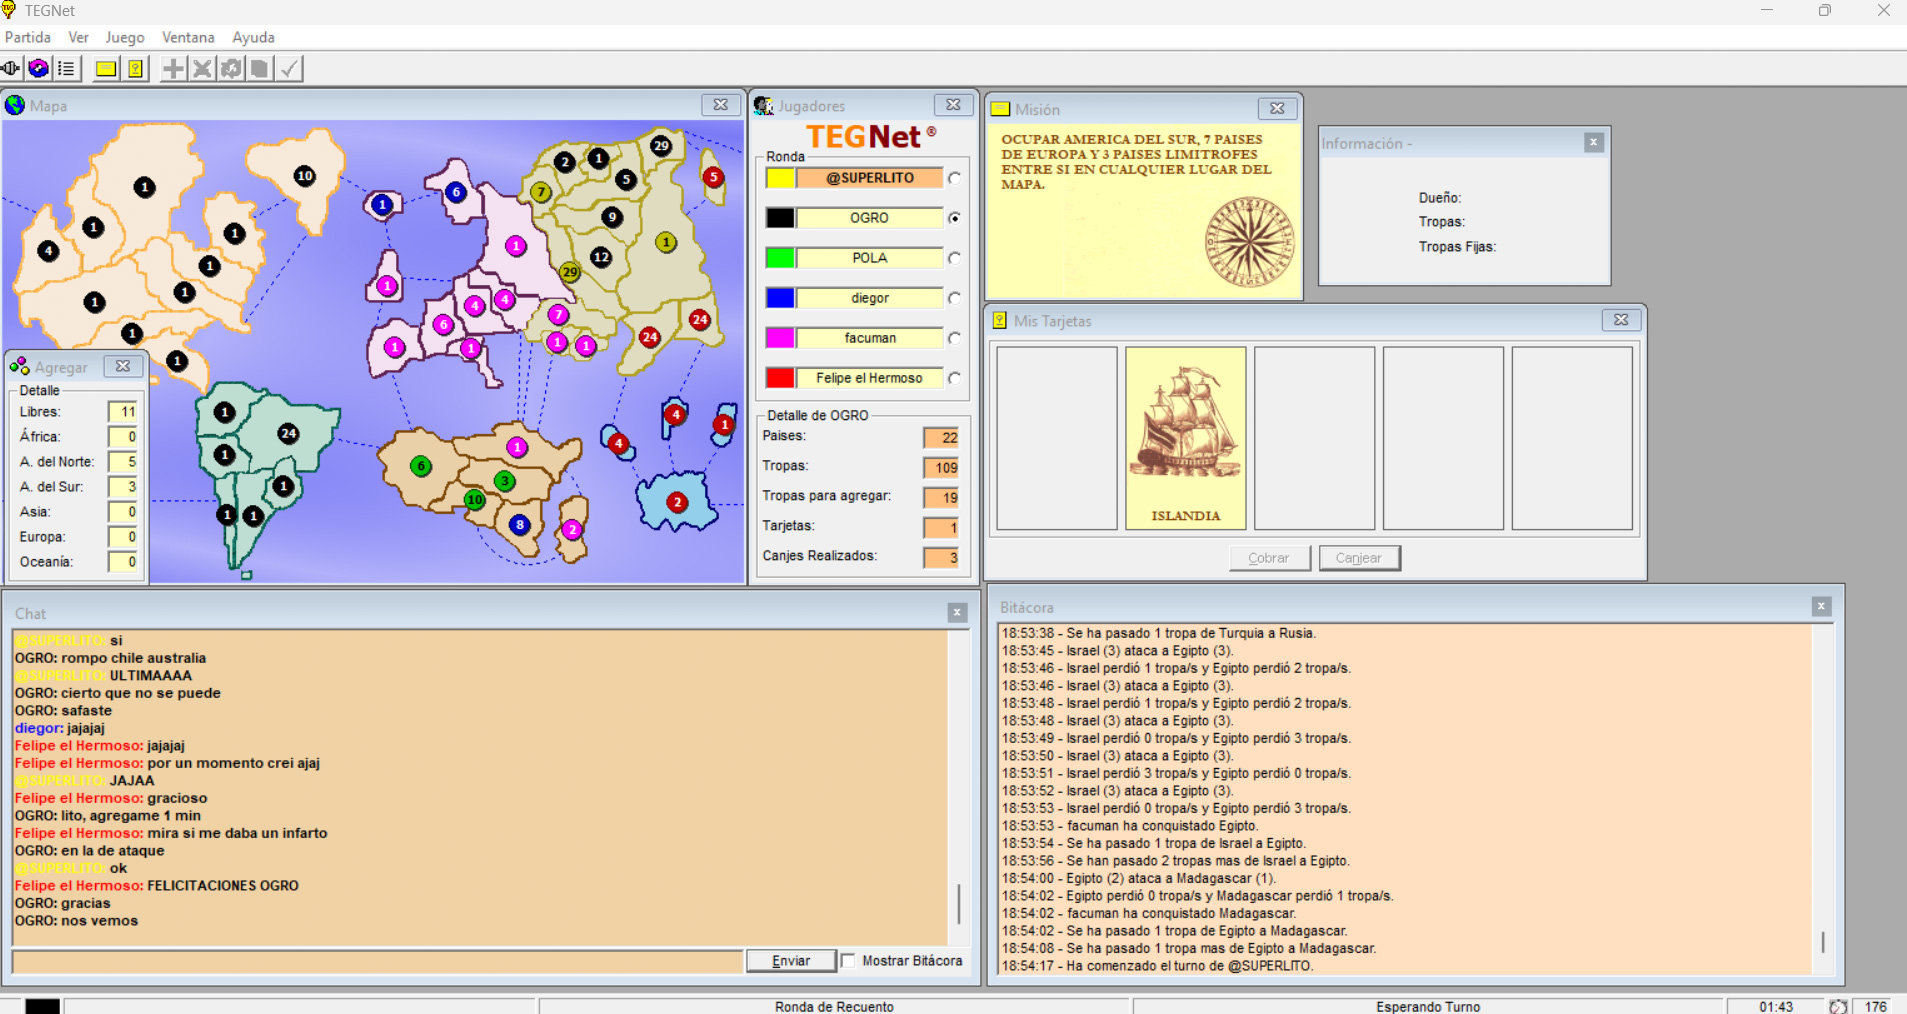Image resolution: width=1907 pixels, height=1014 pixels.
Task: Open the list view toolbar icon
Action: coord(66,68)
